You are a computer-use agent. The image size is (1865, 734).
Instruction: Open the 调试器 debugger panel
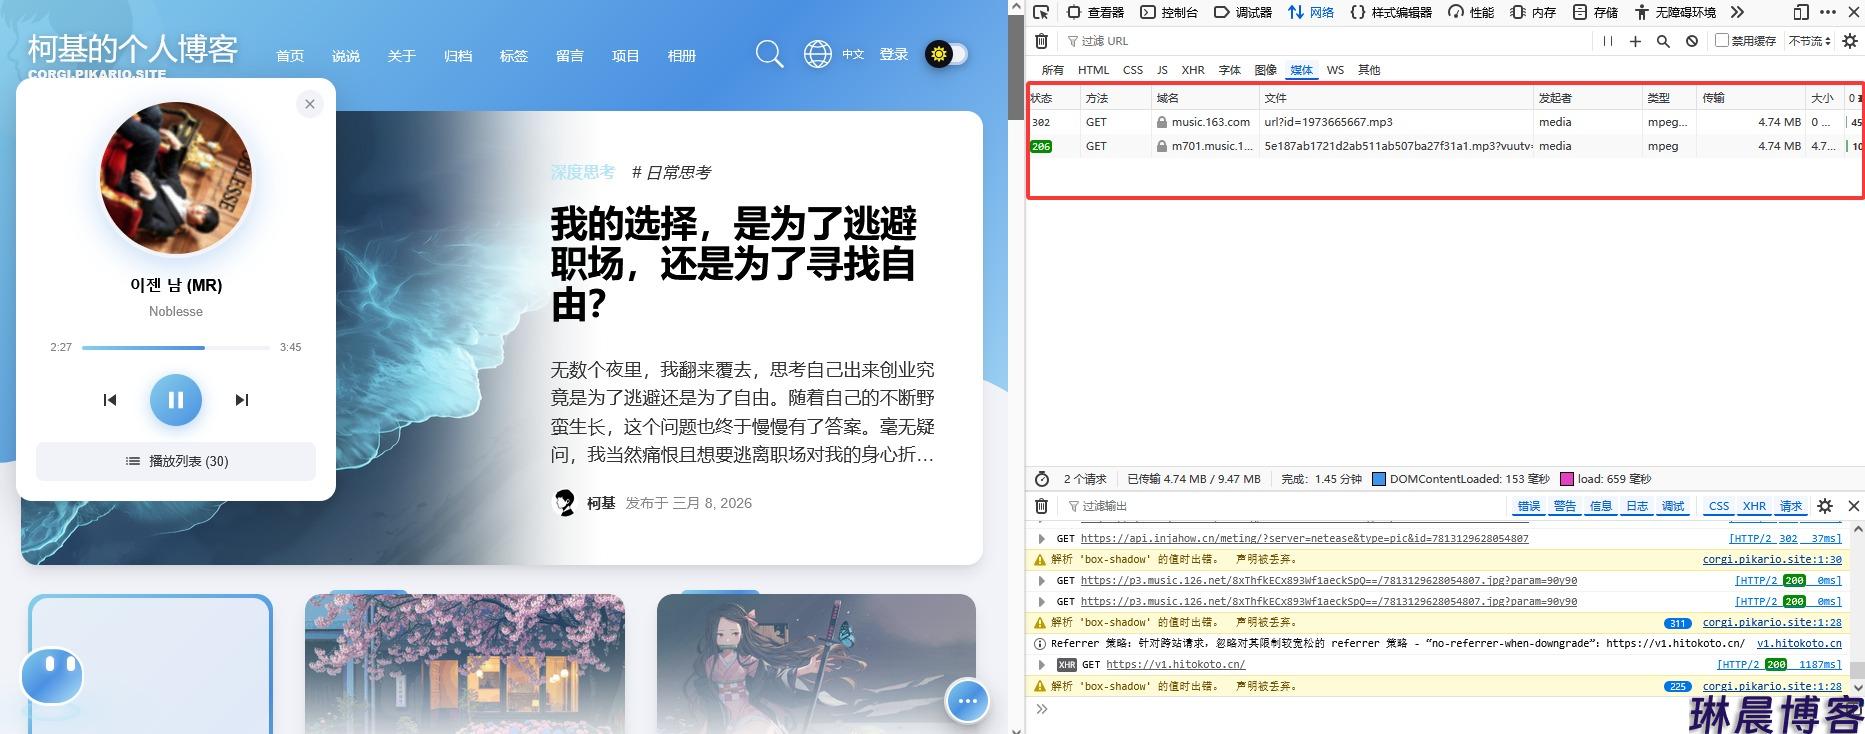[x=1243, y=12]
